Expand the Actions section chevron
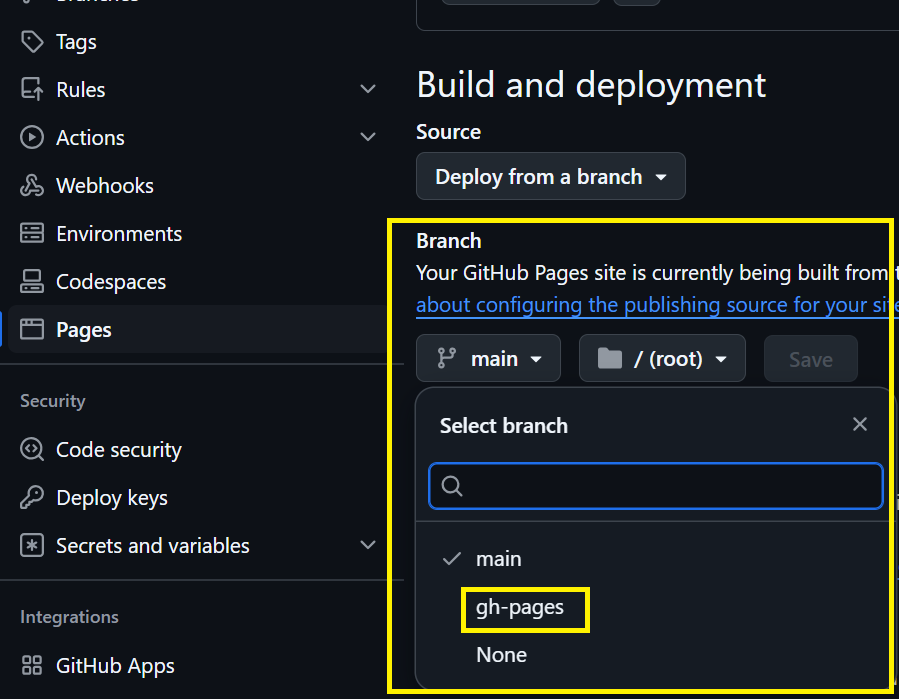The height and width of the screenshot is (699, 899). tap(368, 136)
